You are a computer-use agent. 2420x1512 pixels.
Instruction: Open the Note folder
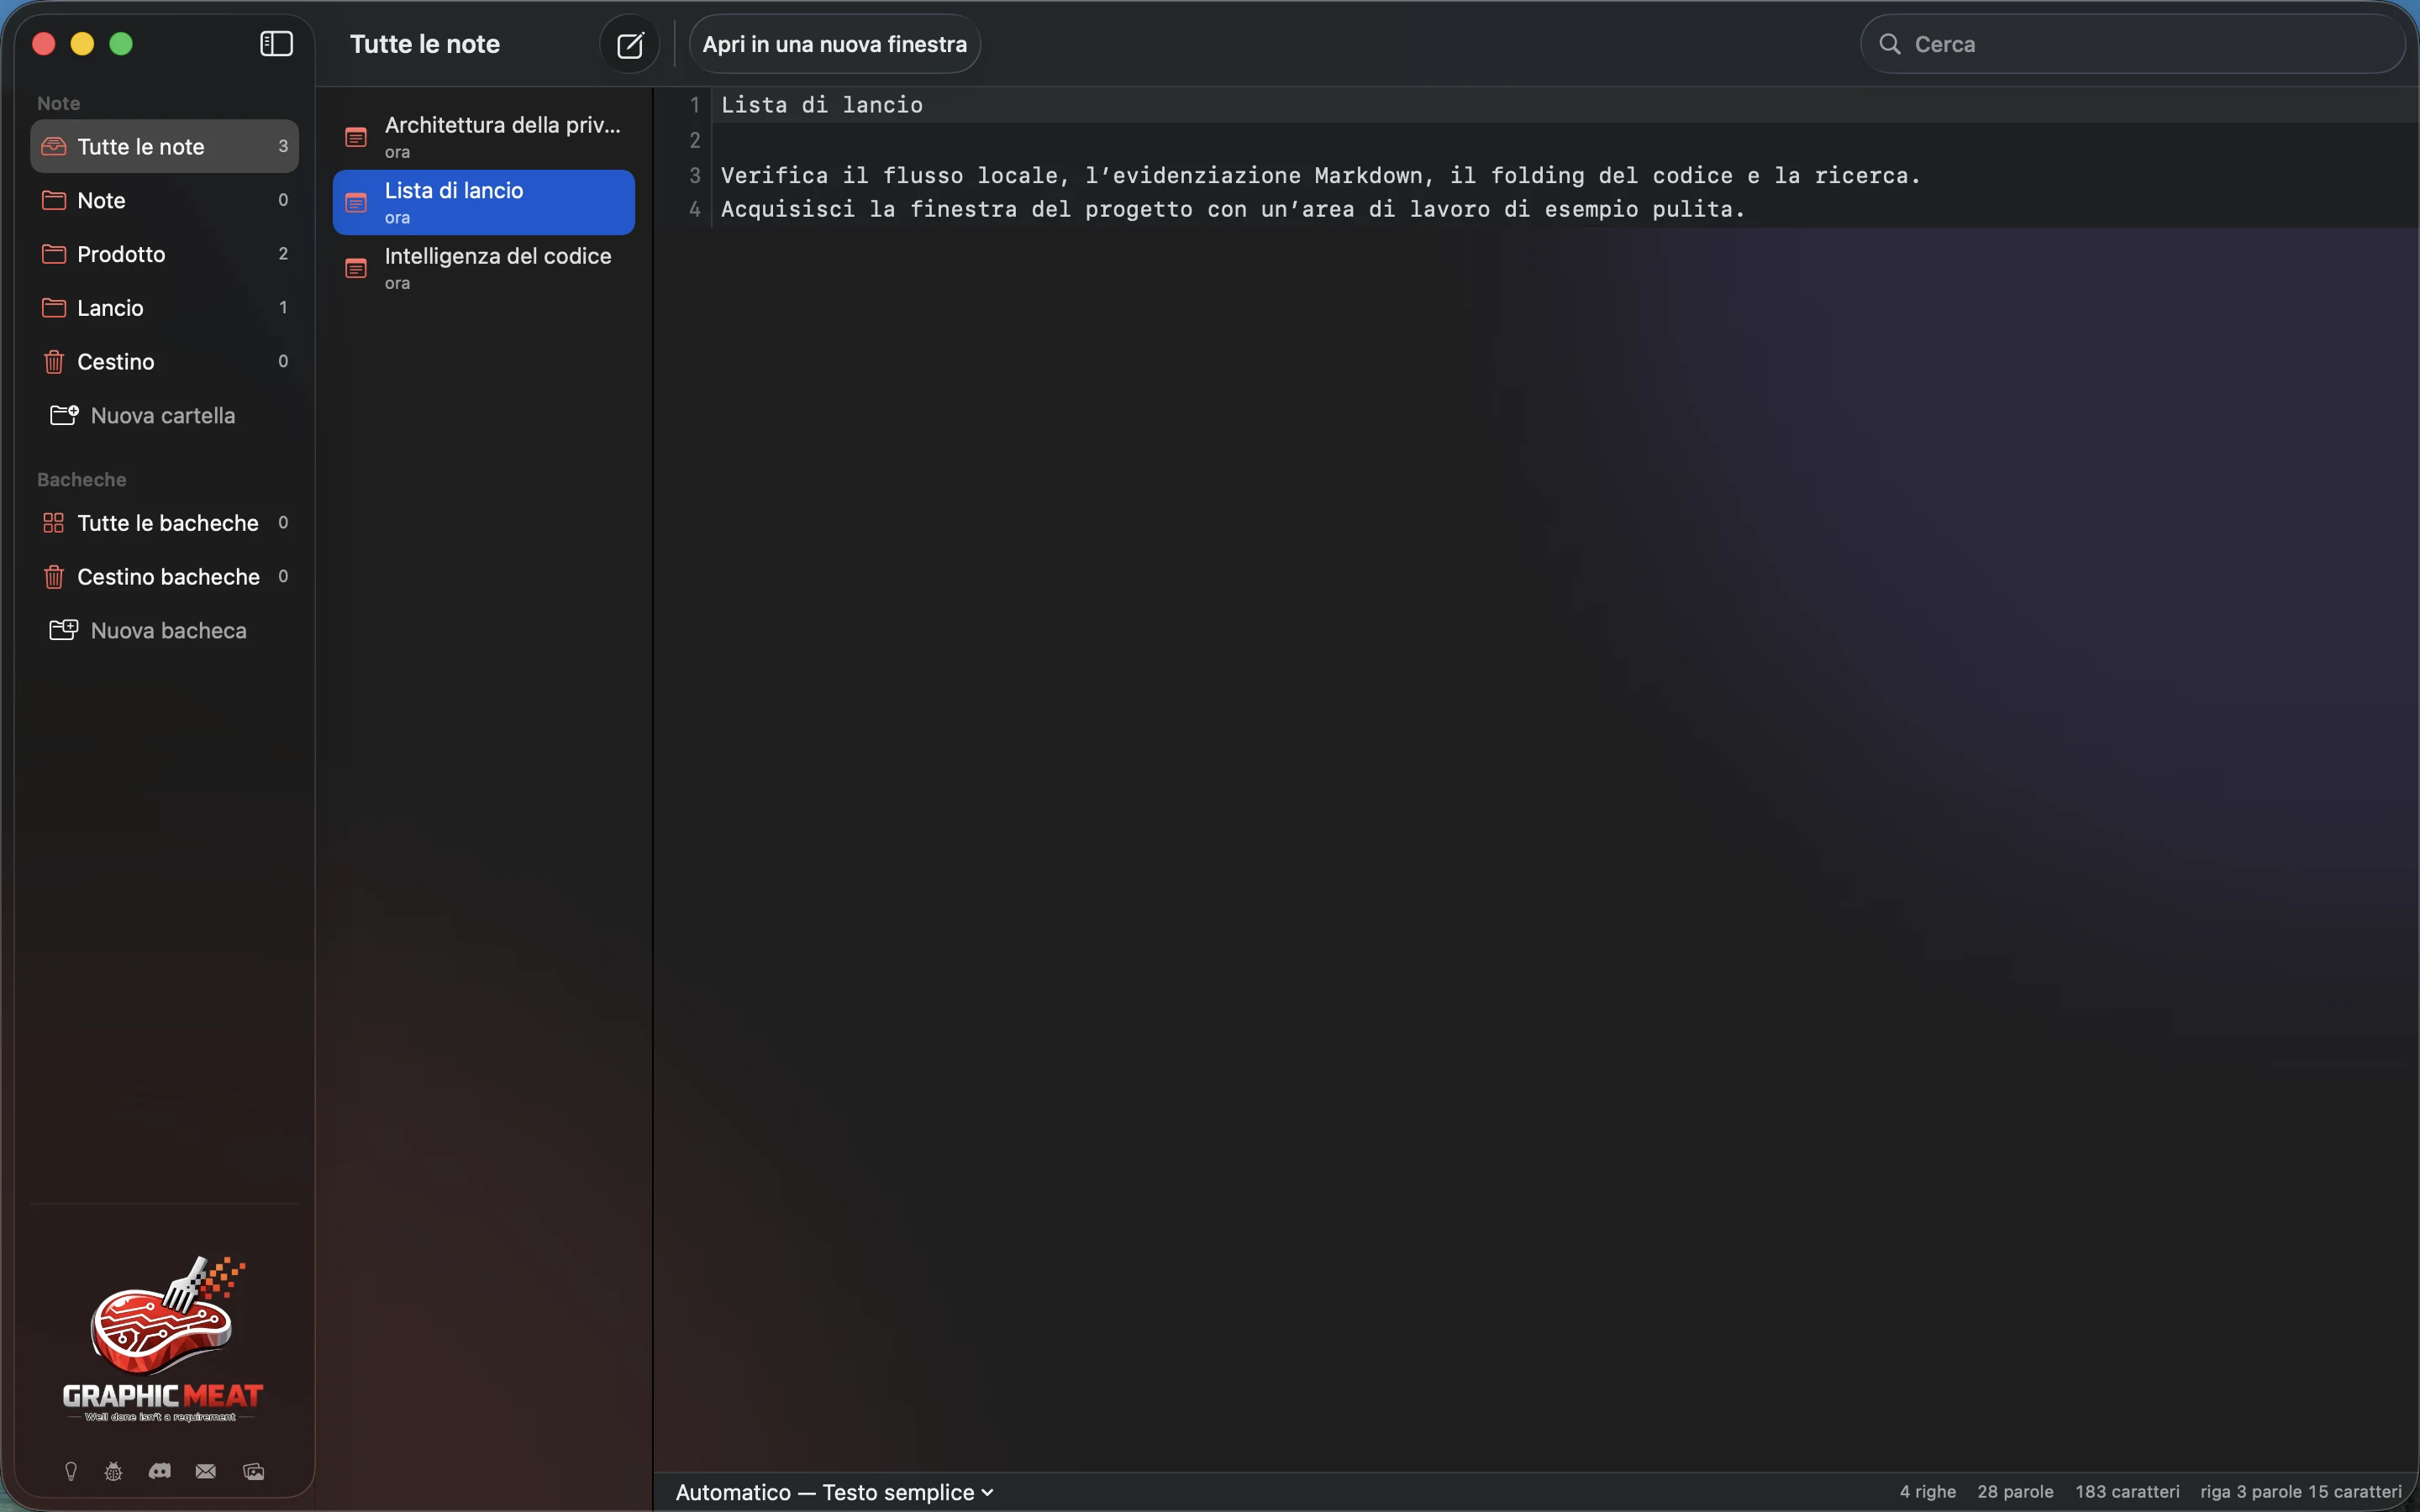(165, 200)
